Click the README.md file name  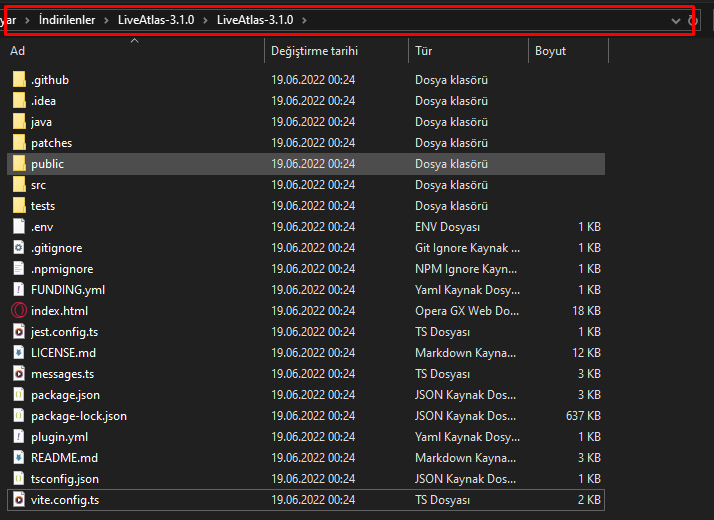tap(64, 458)
